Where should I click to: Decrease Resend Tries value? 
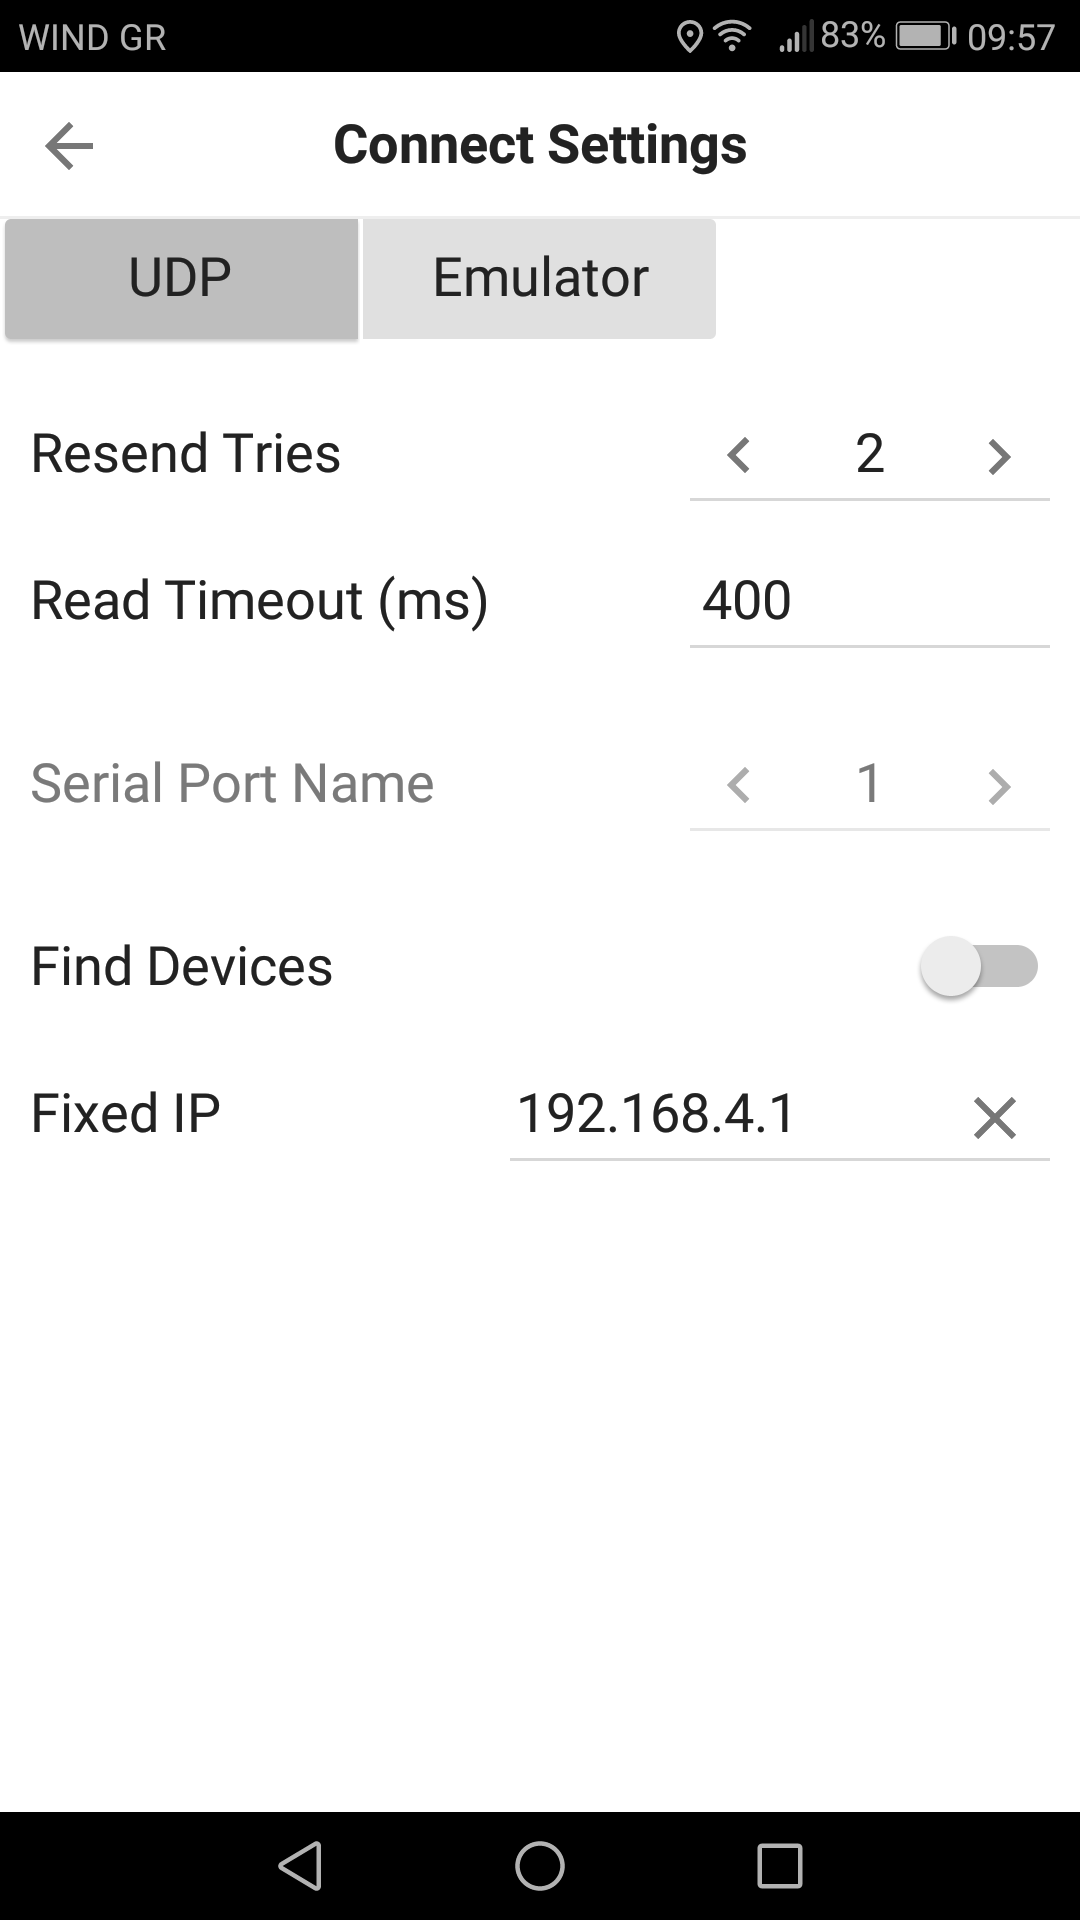click(738, 455)
